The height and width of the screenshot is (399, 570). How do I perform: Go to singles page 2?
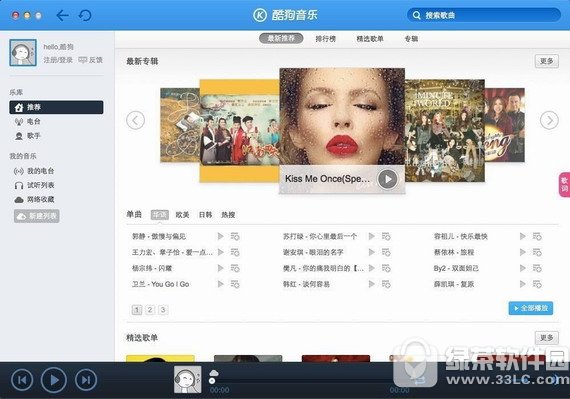[150, 310]
